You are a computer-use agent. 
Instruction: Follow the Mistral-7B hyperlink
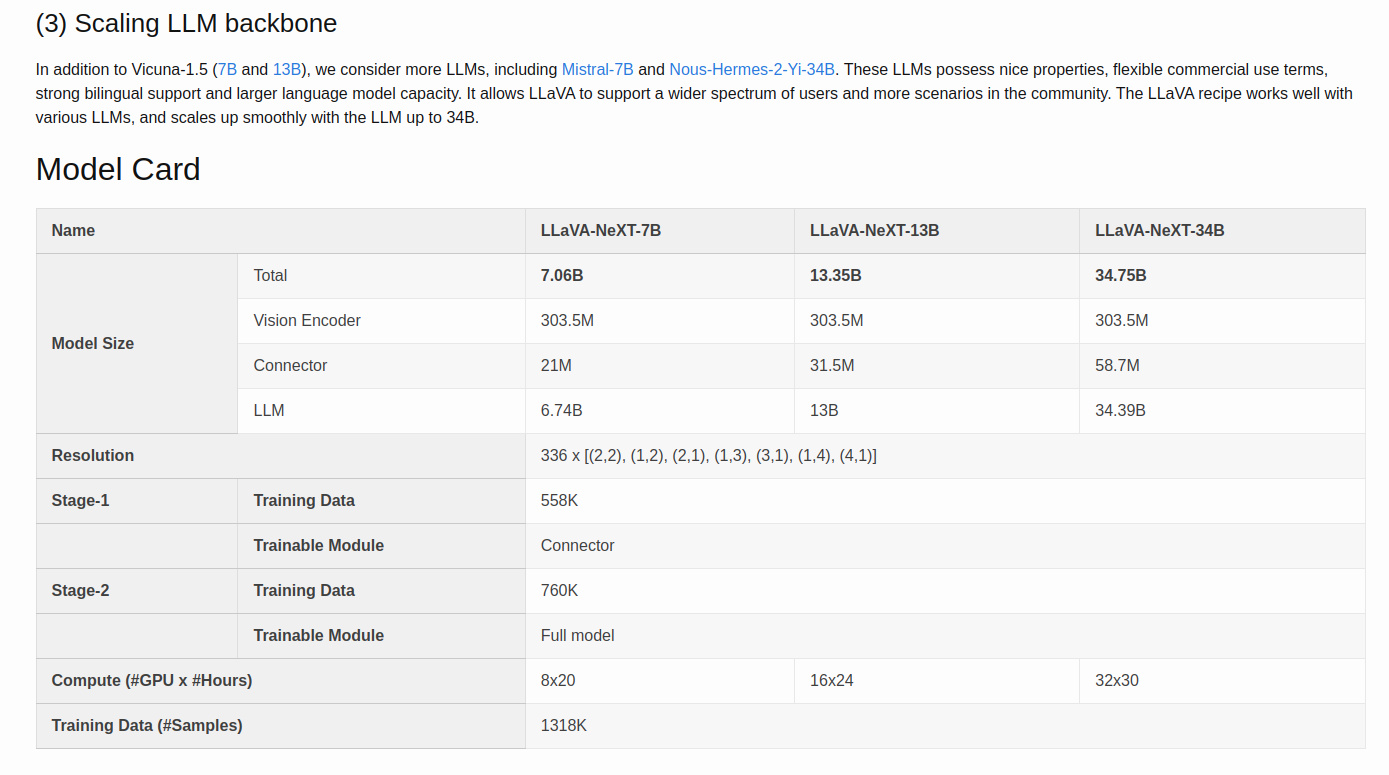coord(597,69)
